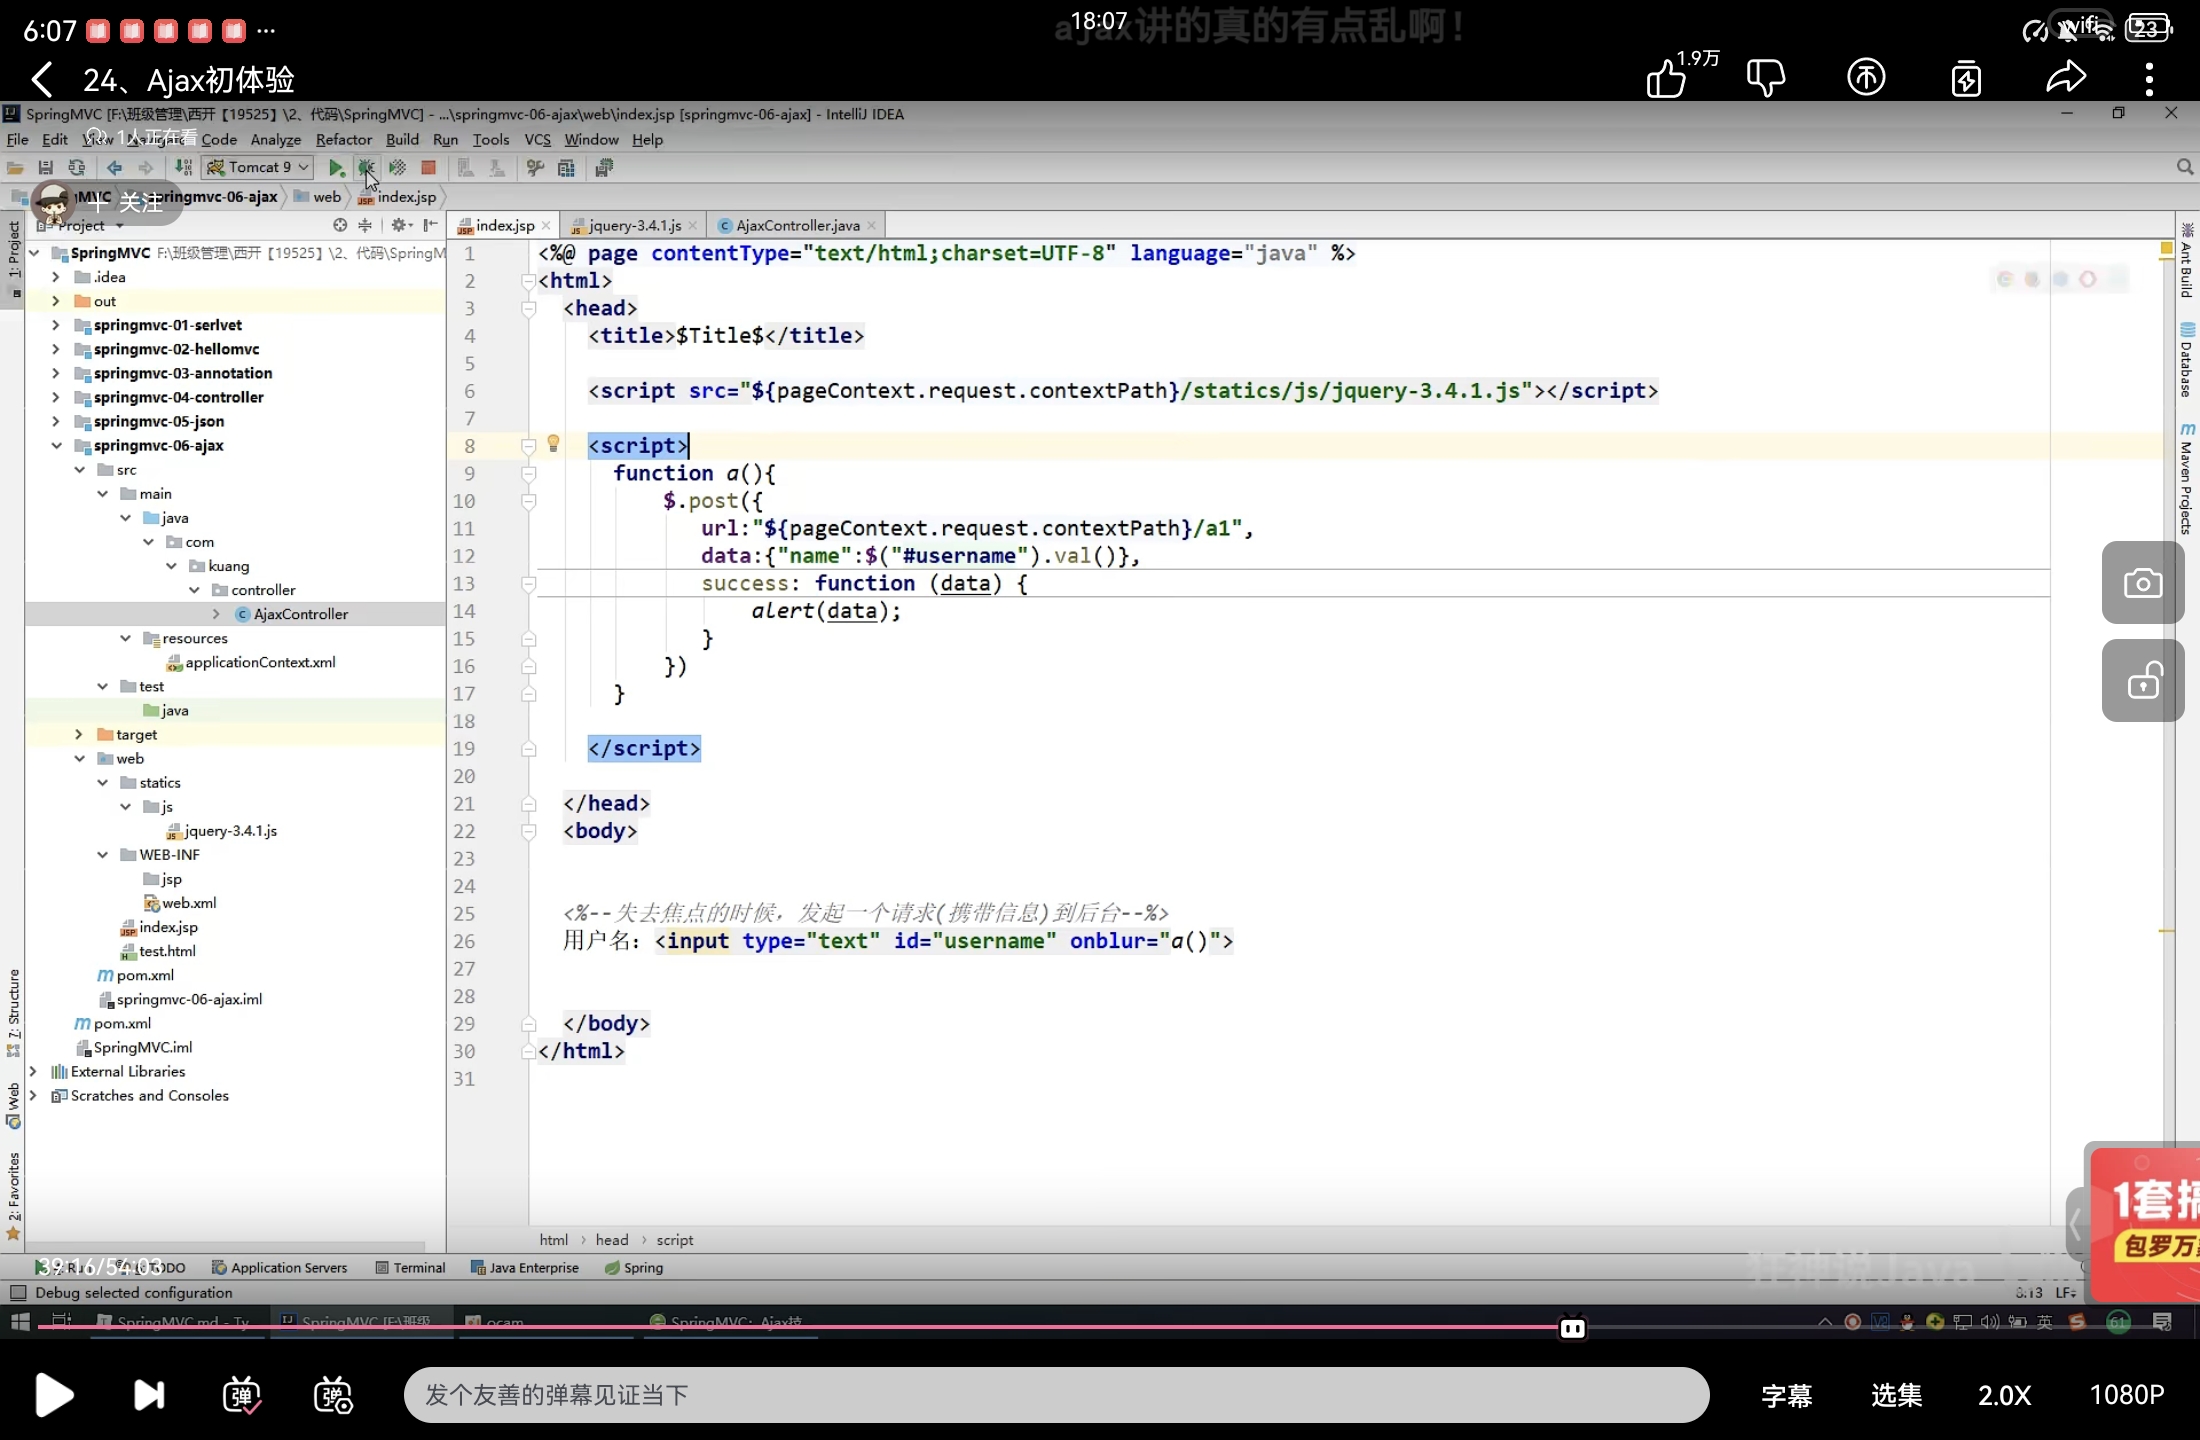The image size is (2200, 1440).
Task: Click the danmaku comment input field
Action: (x=1055, y=1395)
